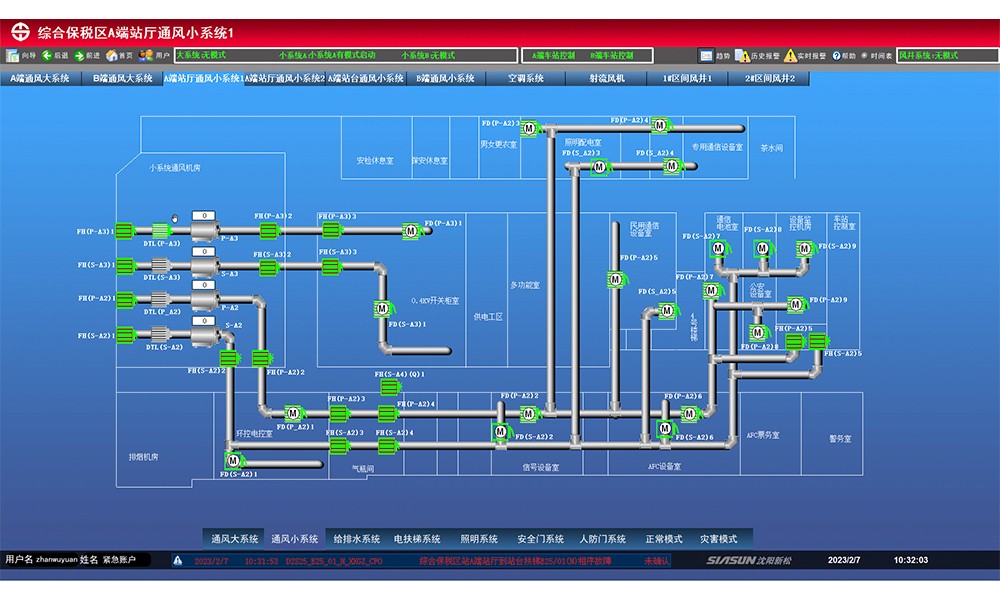Switch to the 射流风机 tab
Viewport: 1000px width, 600px height.
coord(606,78)
